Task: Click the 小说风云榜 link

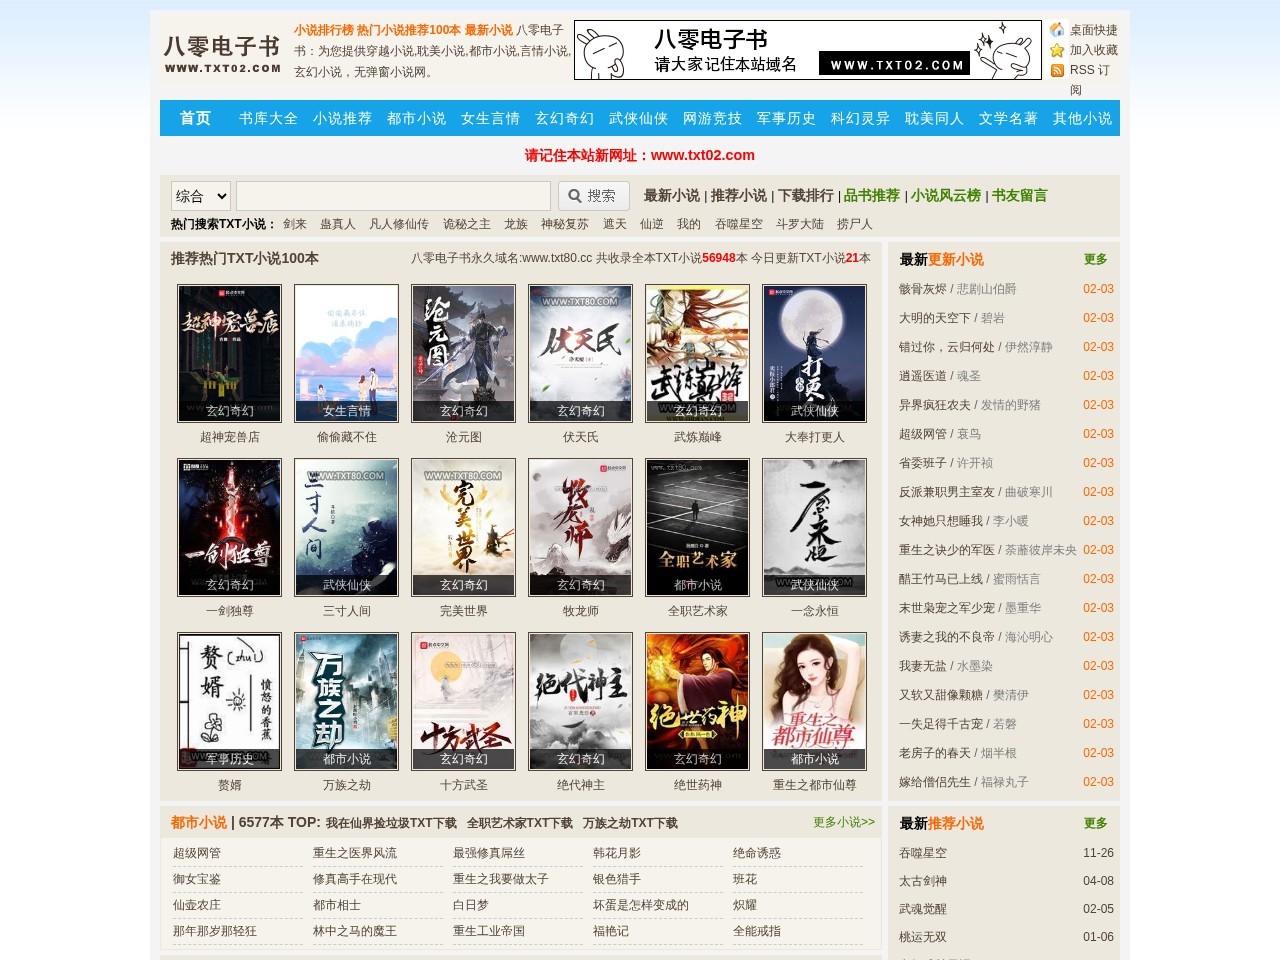Action: (945, 196)
